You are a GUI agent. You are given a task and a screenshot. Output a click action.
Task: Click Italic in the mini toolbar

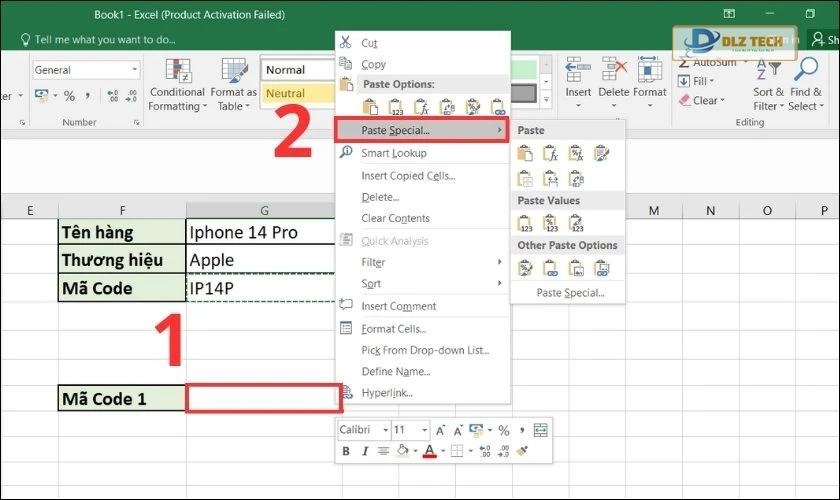coord(364,452)
